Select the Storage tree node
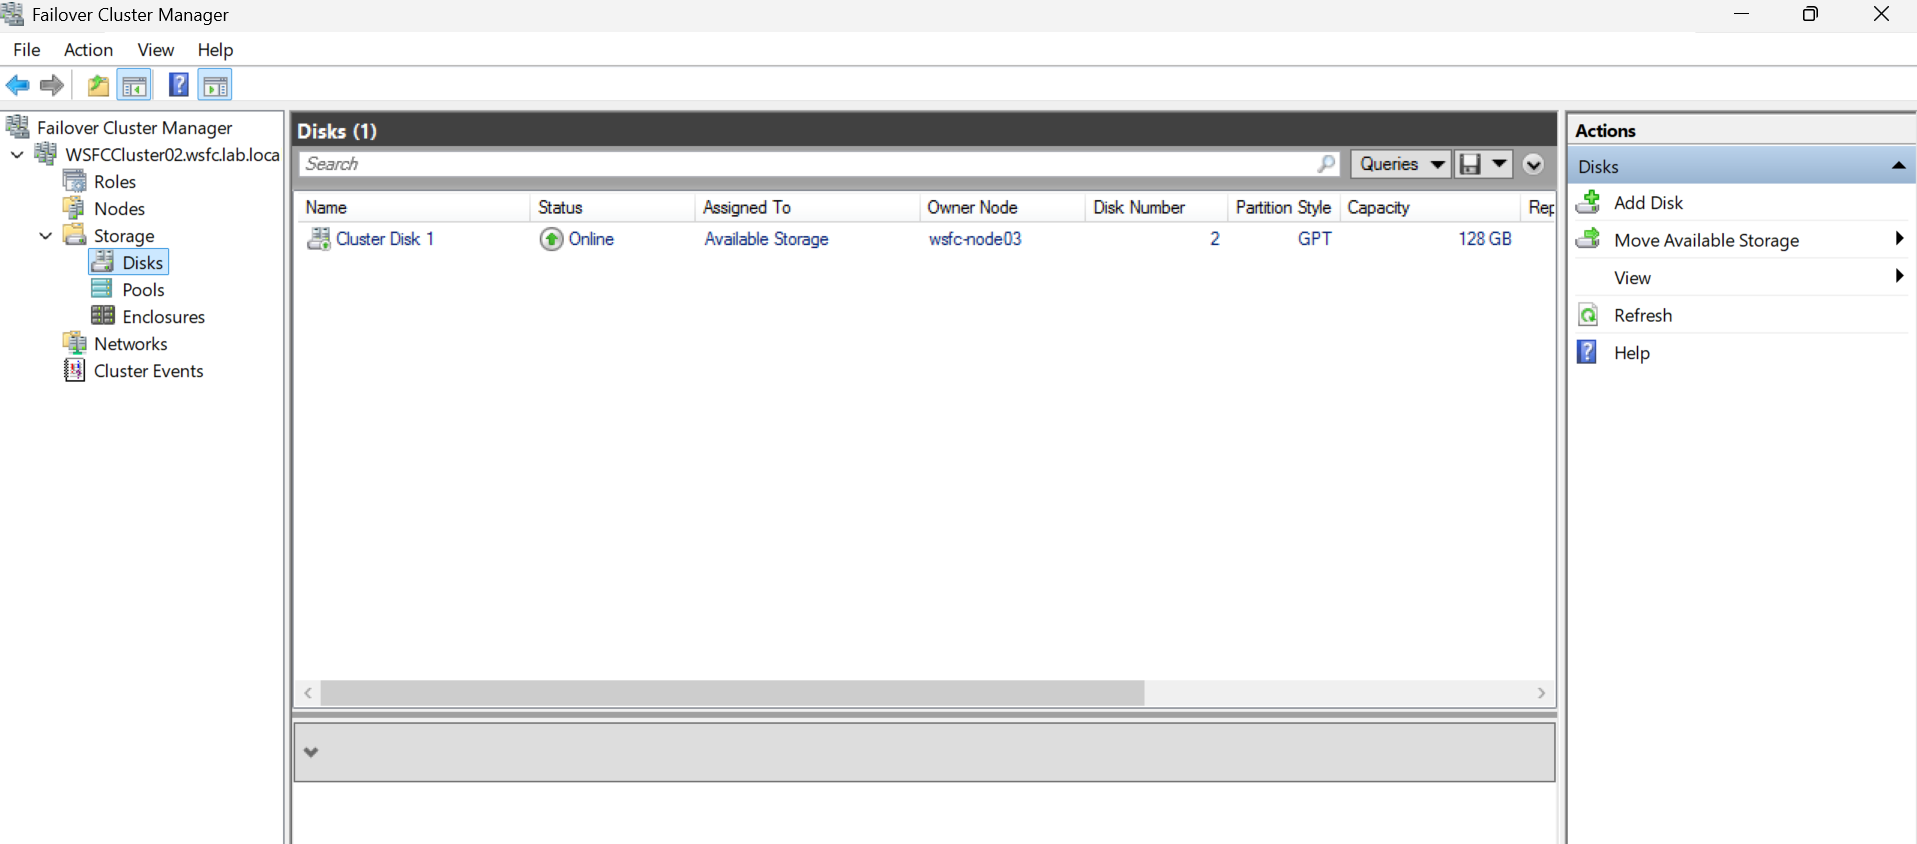Image resolution: width=1917 pixels, height=844 pixels. coord(124,235)
